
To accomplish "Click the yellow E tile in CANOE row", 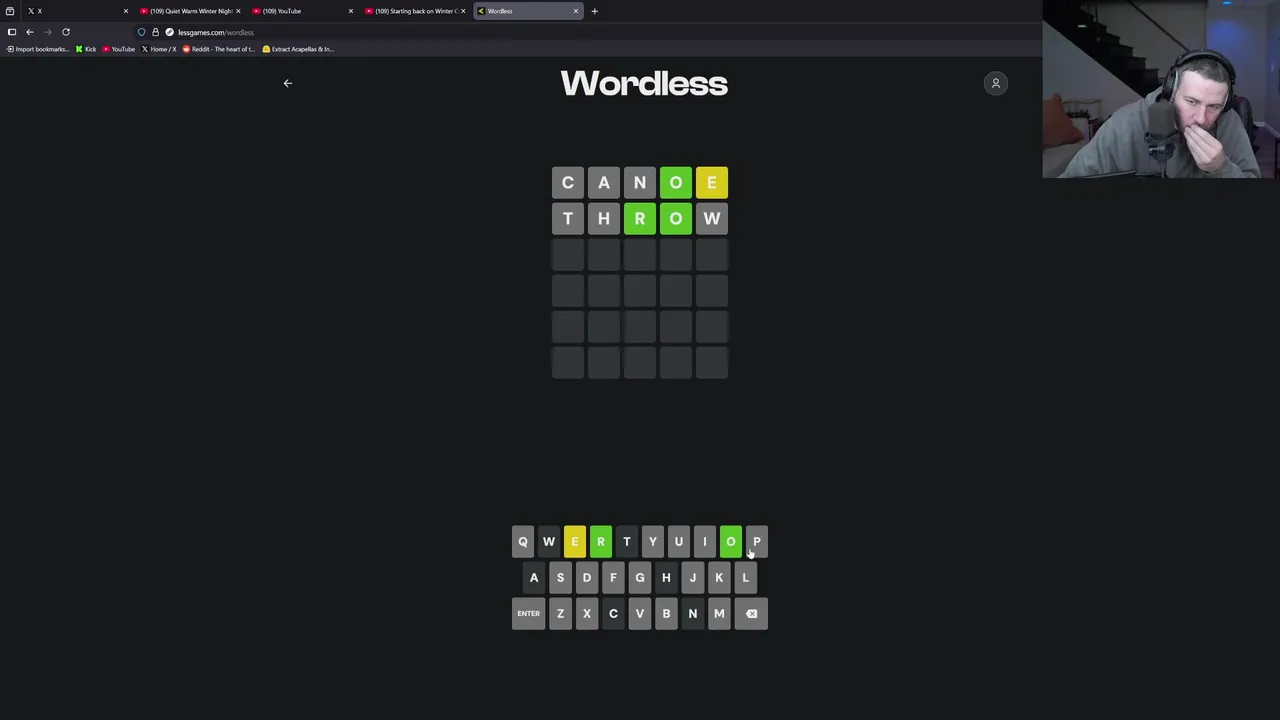I will pyautogui.click(x=712, y=183).
